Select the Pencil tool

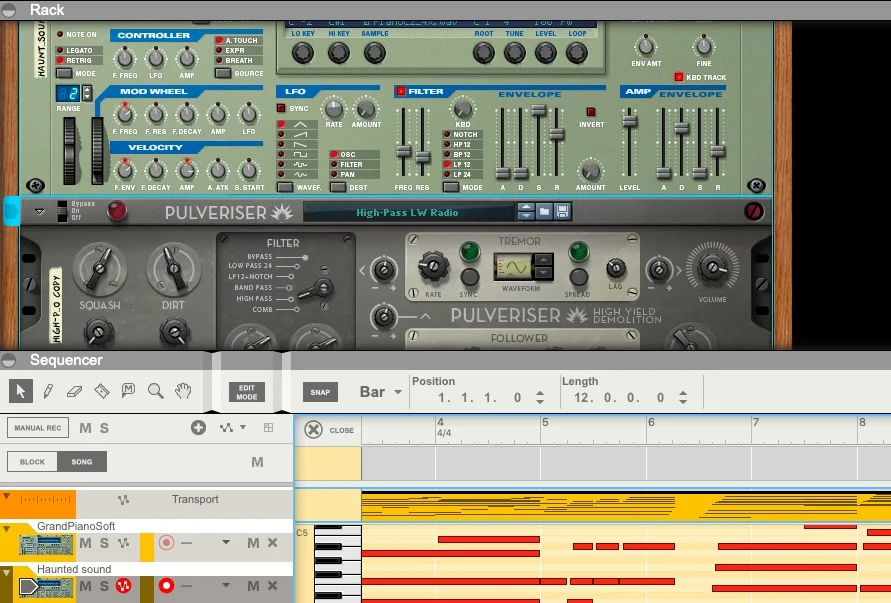pyautogui.click(x=48, y=391)
